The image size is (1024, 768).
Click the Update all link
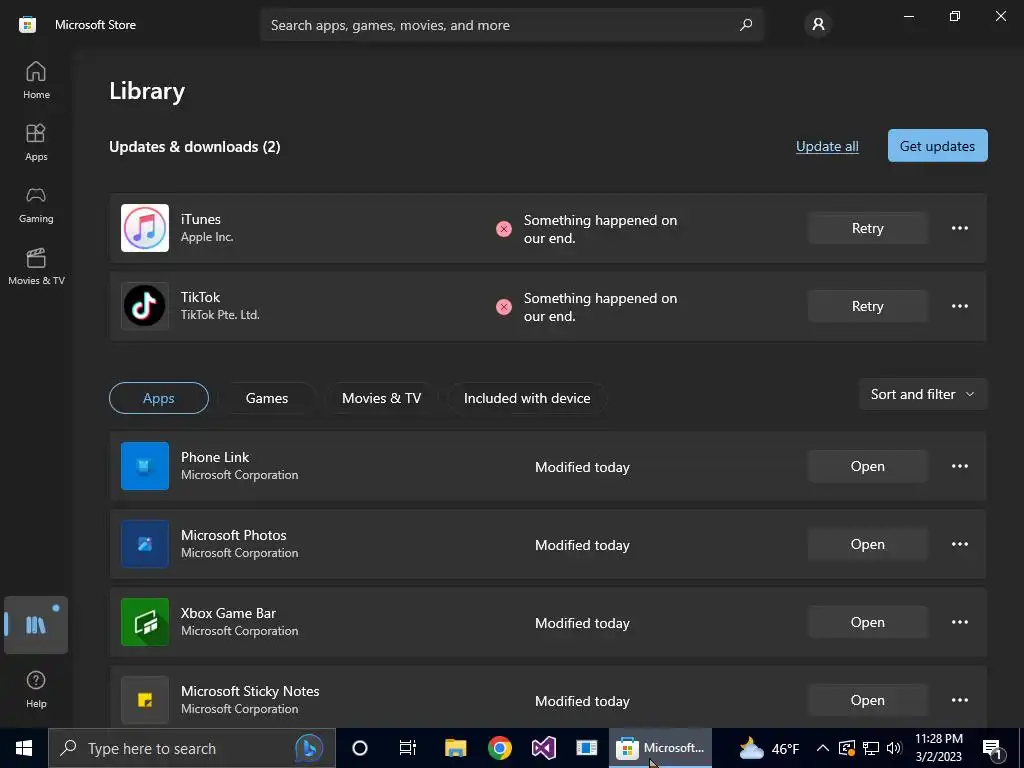827,146
